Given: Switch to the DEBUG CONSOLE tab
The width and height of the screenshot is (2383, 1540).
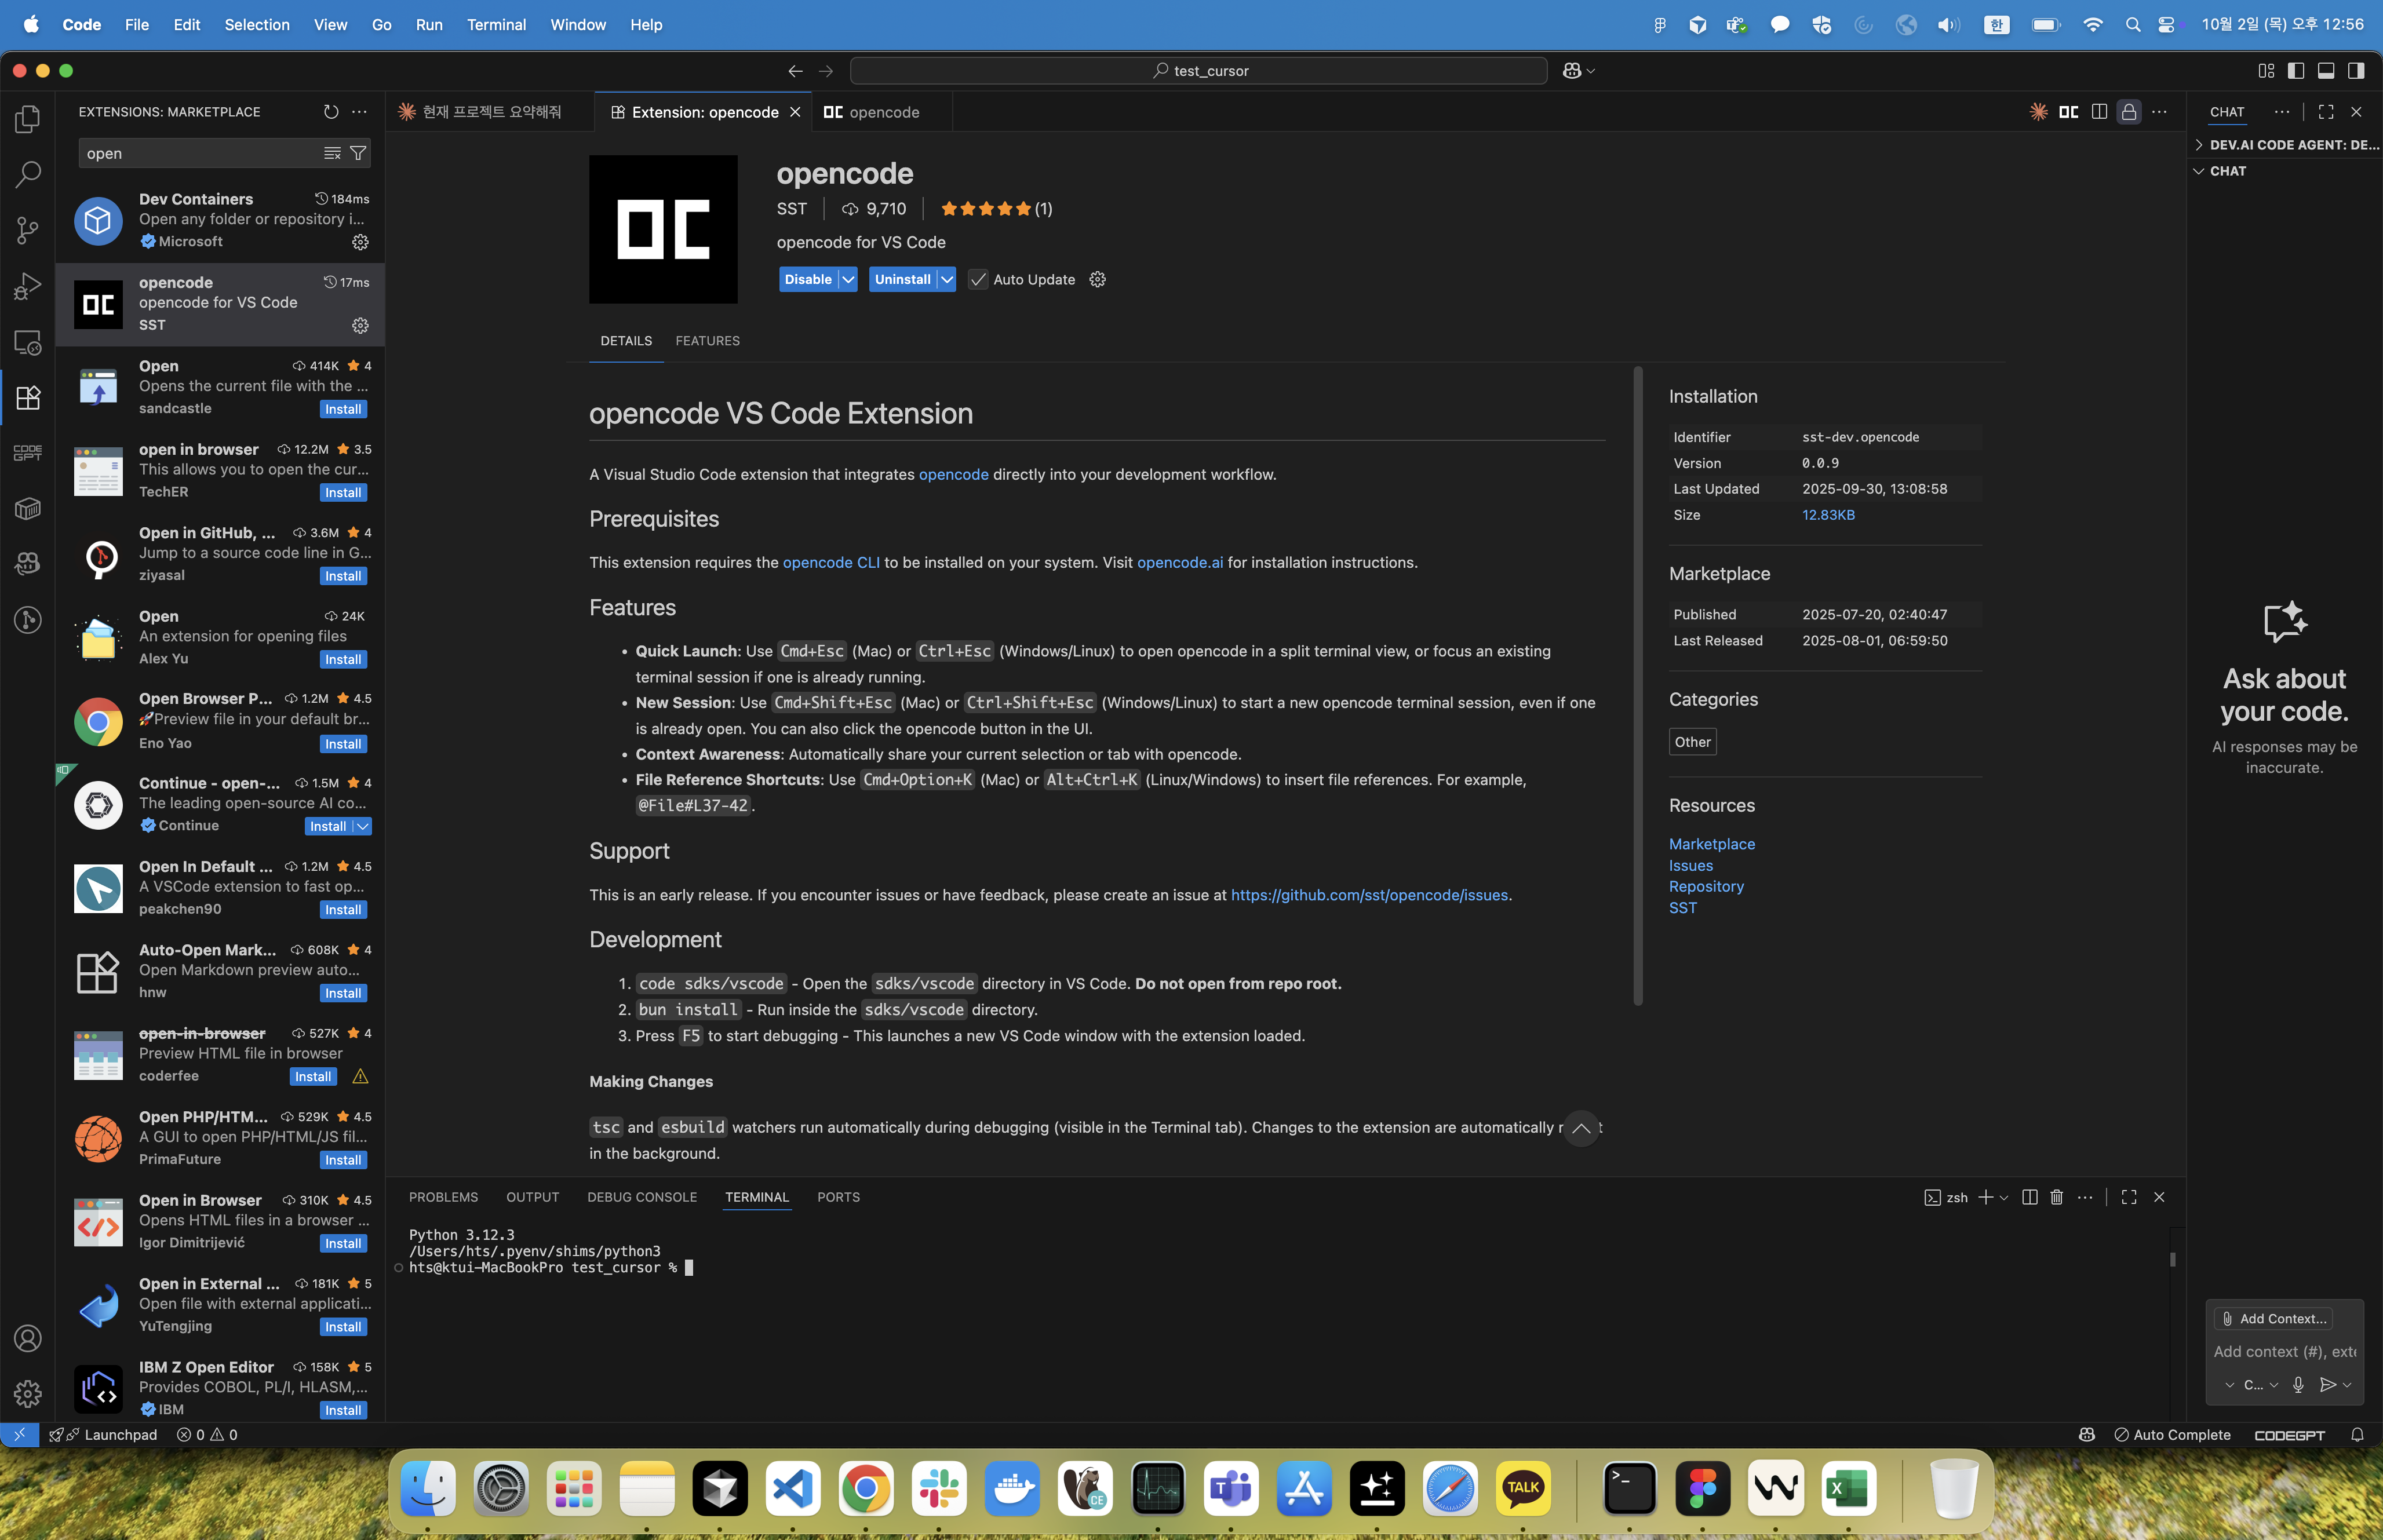Looking at the screenshot, I should pyautogui.click(x=642, y=1197).
